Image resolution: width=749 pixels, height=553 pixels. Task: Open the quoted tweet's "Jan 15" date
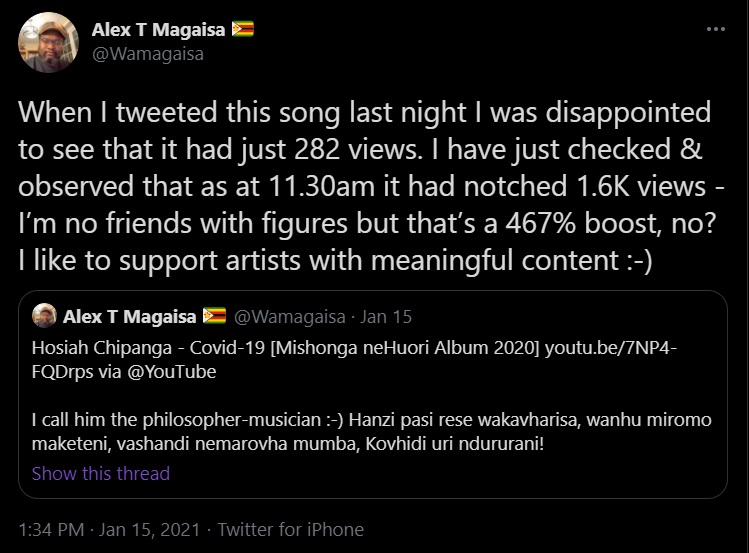click(x=386, y=317)
